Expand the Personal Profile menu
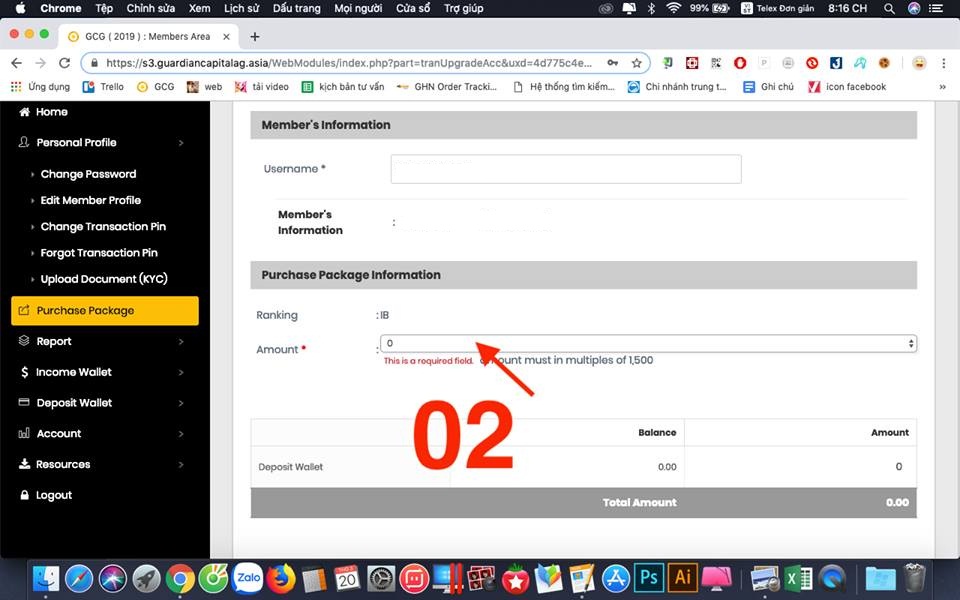The height and width of the screenshot is (600, 960). (100, 143)
